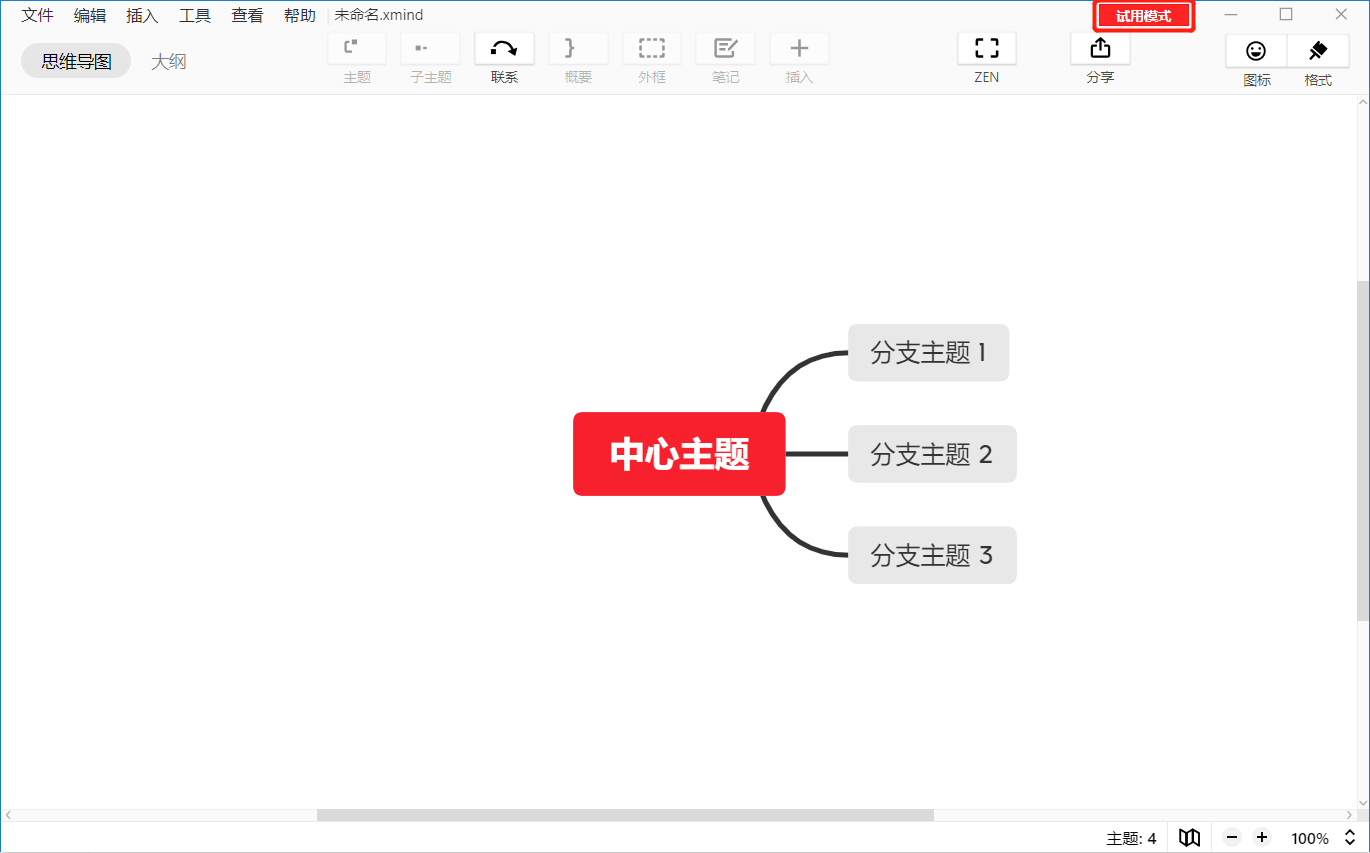Switch to the 大纲 outline tab
The width and height of the screenshot is (1370, 853).
click(x=169, y=61)
